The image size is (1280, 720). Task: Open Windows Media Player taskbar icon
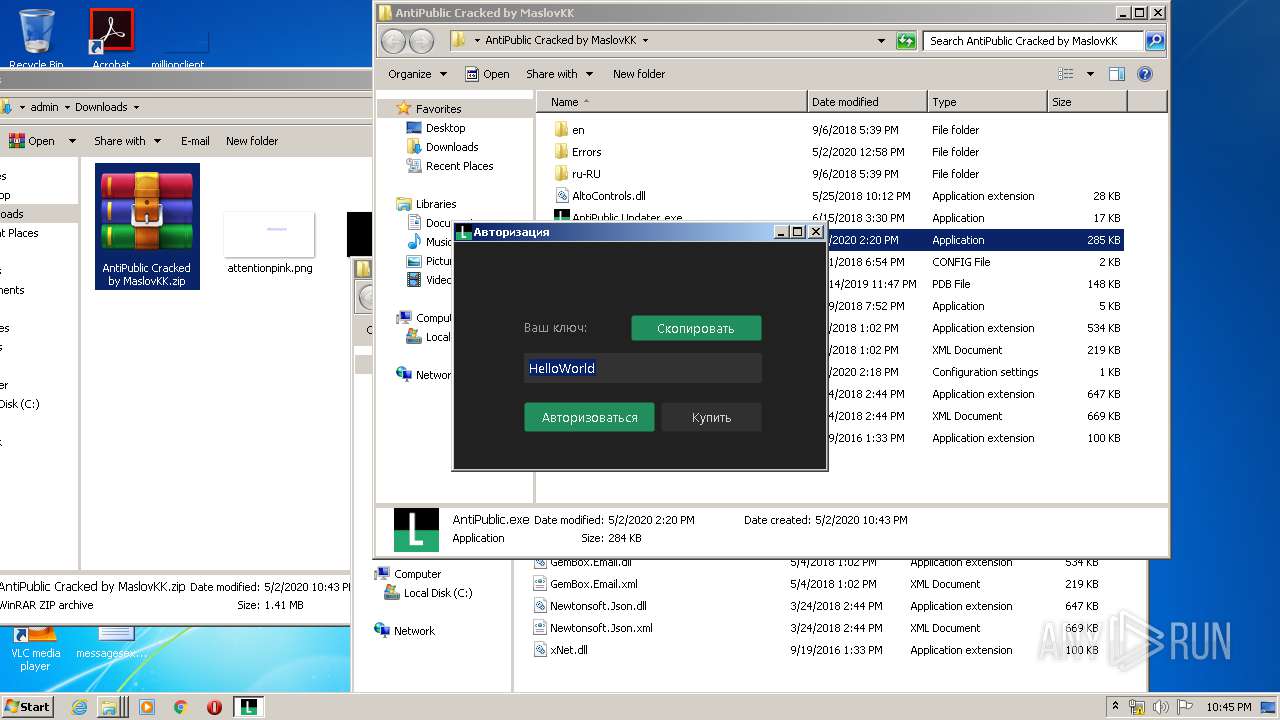pos(147,707)
